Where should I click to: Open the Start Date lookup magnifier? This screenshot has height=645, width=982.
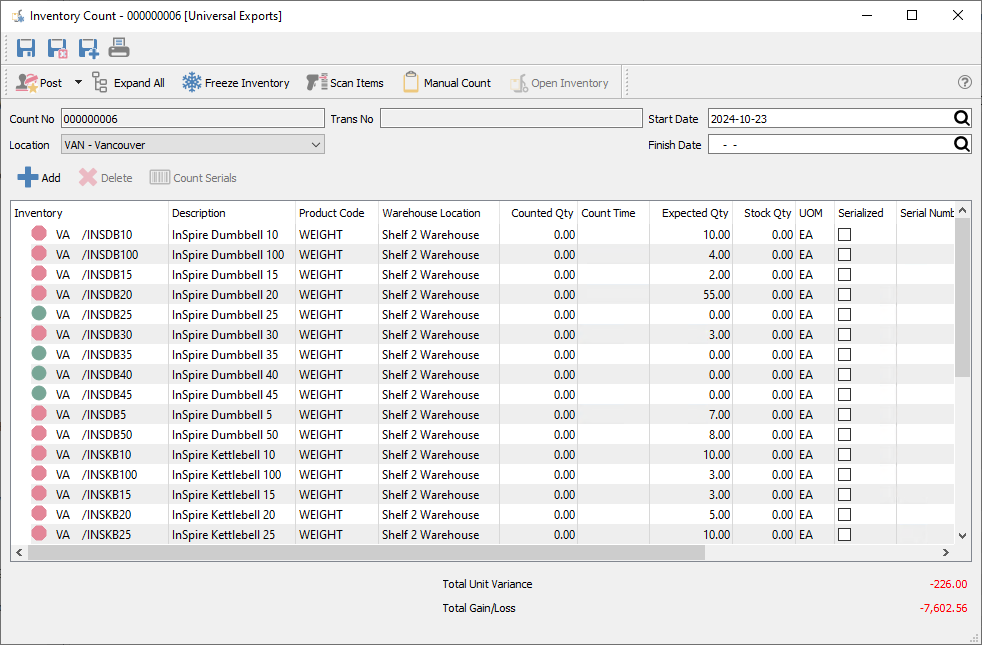(961, 118)
